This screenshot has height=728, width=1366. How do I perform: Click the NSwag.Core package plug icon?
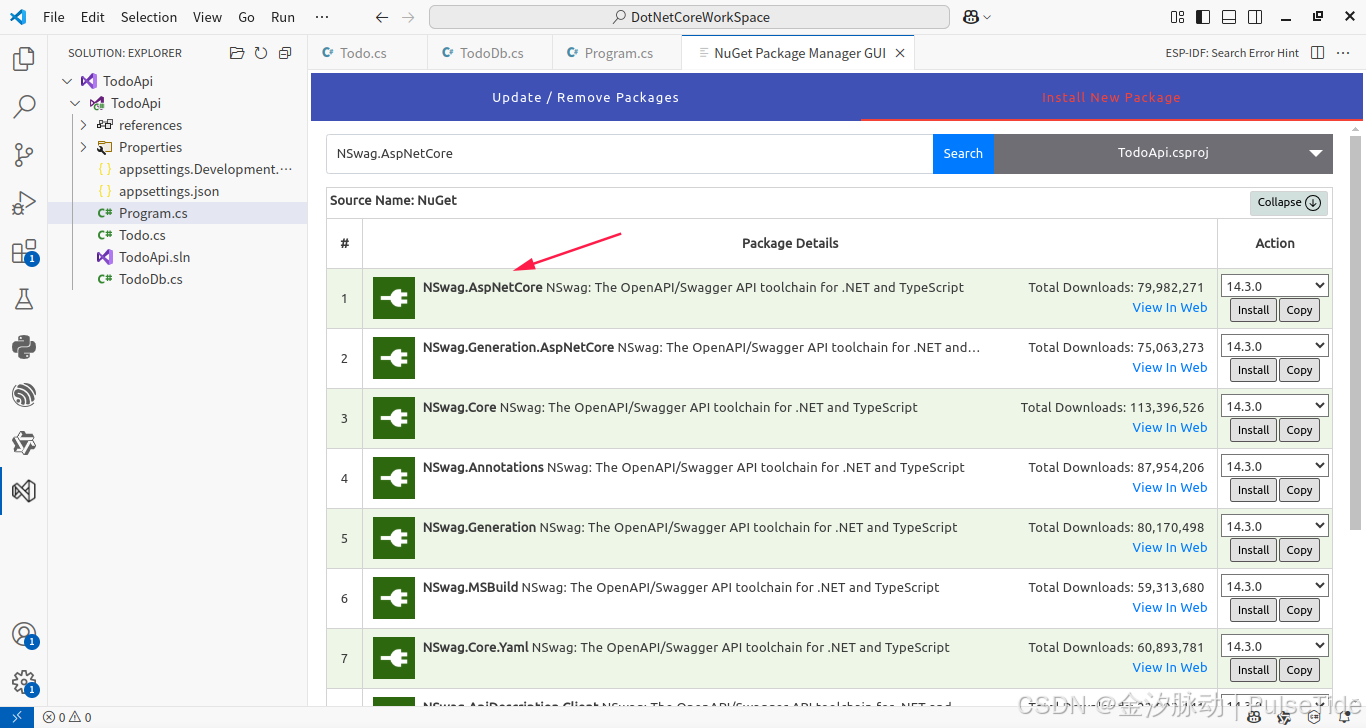coord(394,418)
